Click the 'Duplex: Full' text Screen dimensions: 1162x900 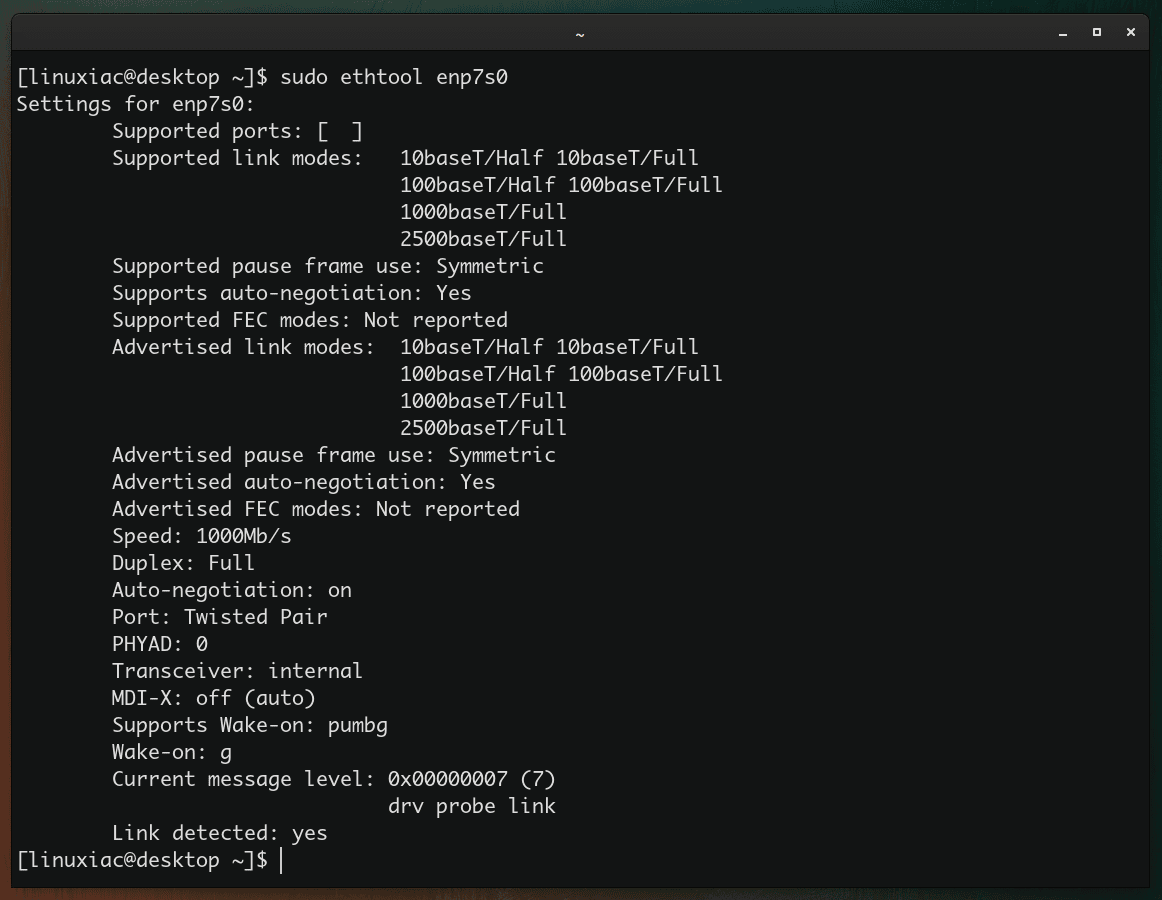[180, 562]
